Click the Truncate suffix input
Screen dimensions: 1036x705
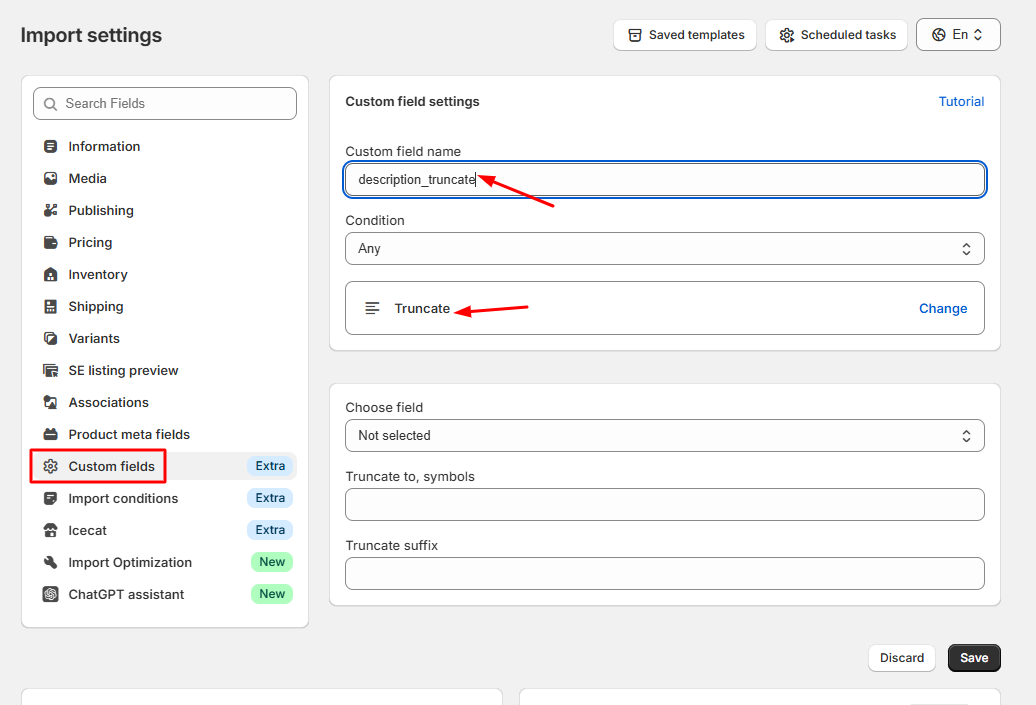[x=665, y=574]
